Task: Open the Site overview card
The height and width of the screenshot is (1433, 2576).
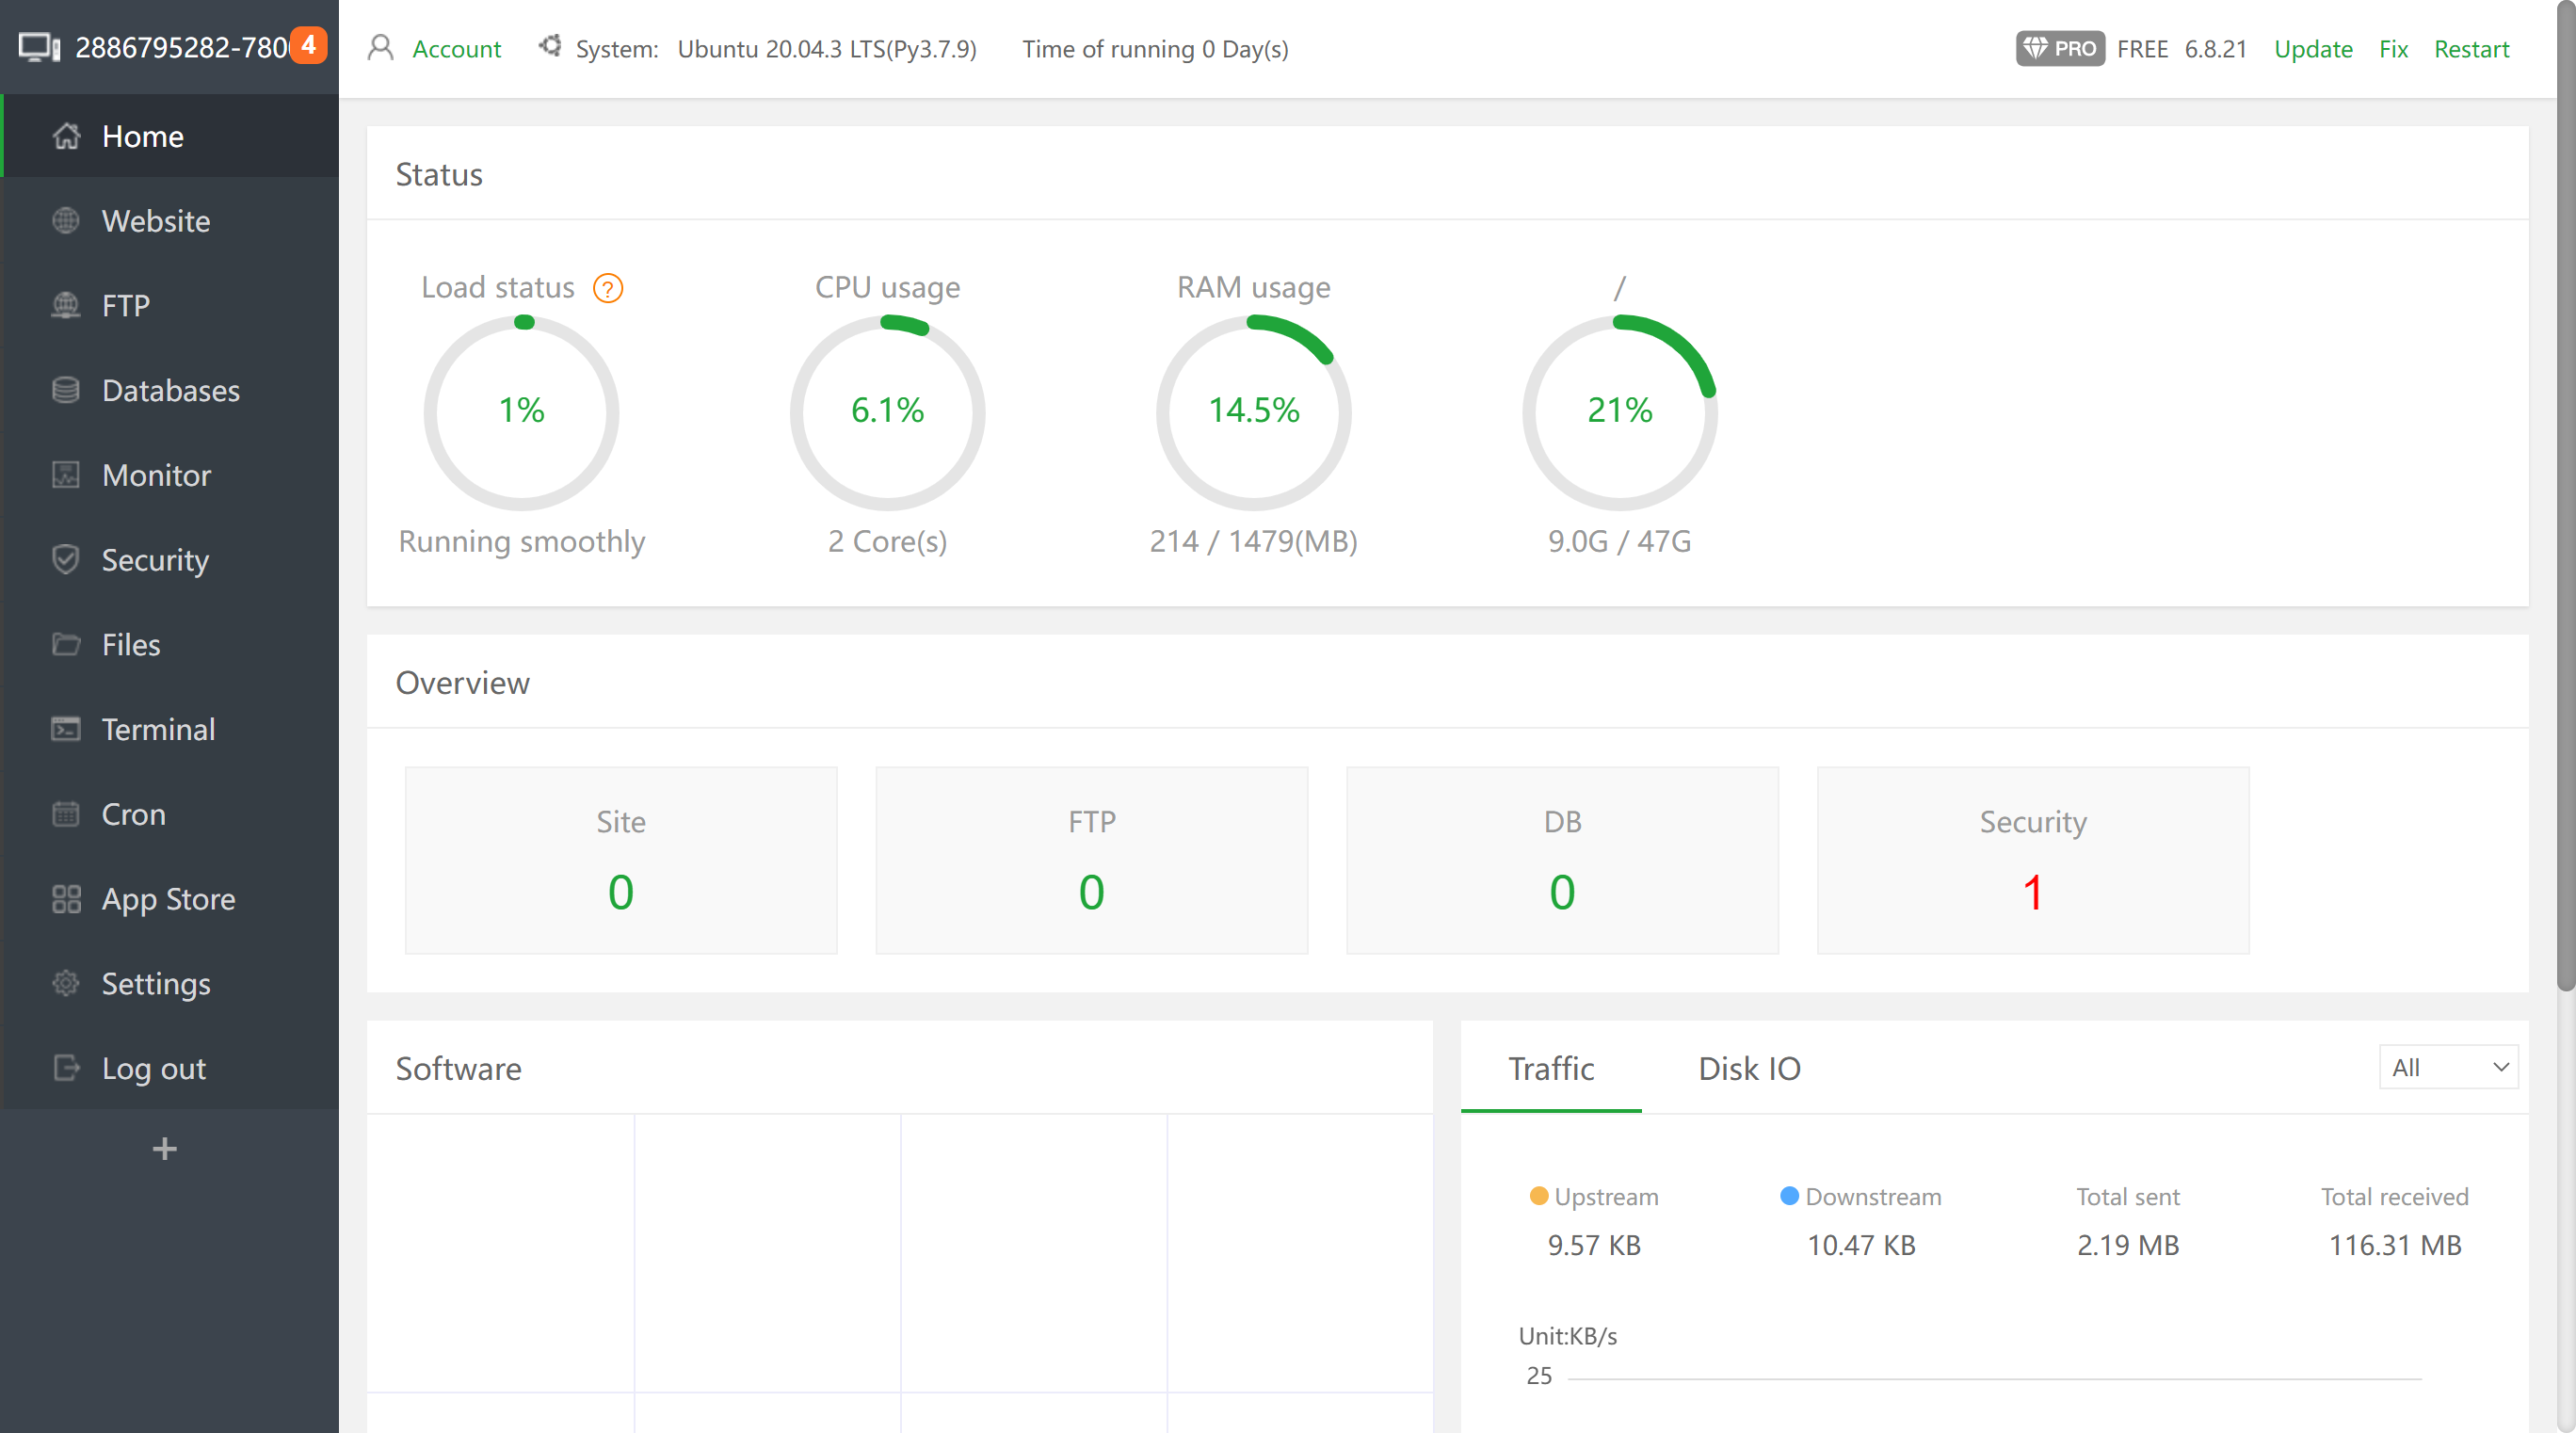Action: [621, 860]
